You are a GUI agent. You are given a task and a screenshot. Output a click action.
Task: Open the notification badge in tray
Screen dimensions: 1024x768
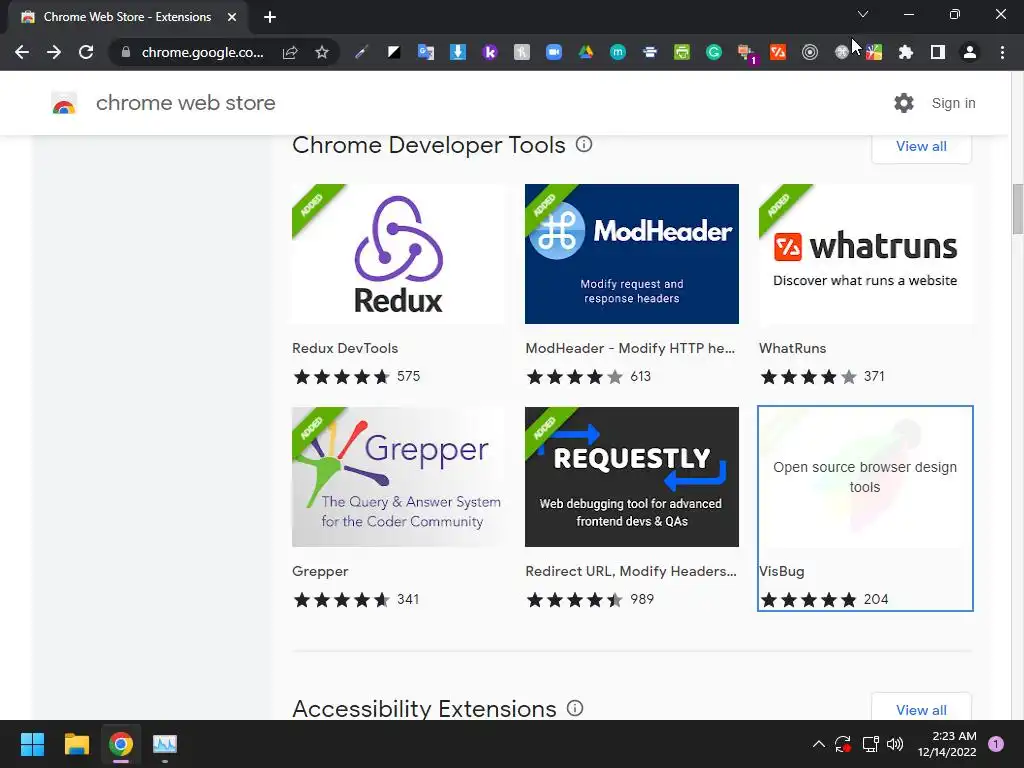[x=996, y=744]
